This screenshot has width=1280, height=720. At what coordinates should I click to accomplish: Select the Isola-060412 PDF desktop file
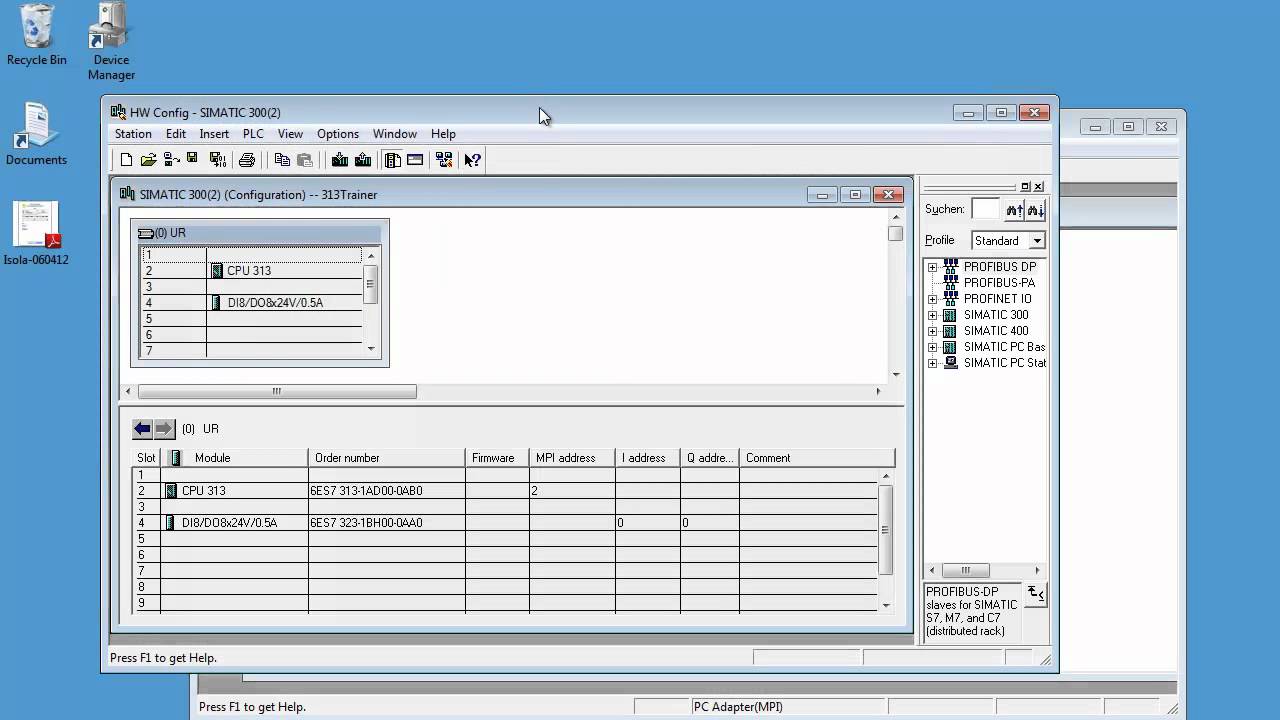(36, 235)
